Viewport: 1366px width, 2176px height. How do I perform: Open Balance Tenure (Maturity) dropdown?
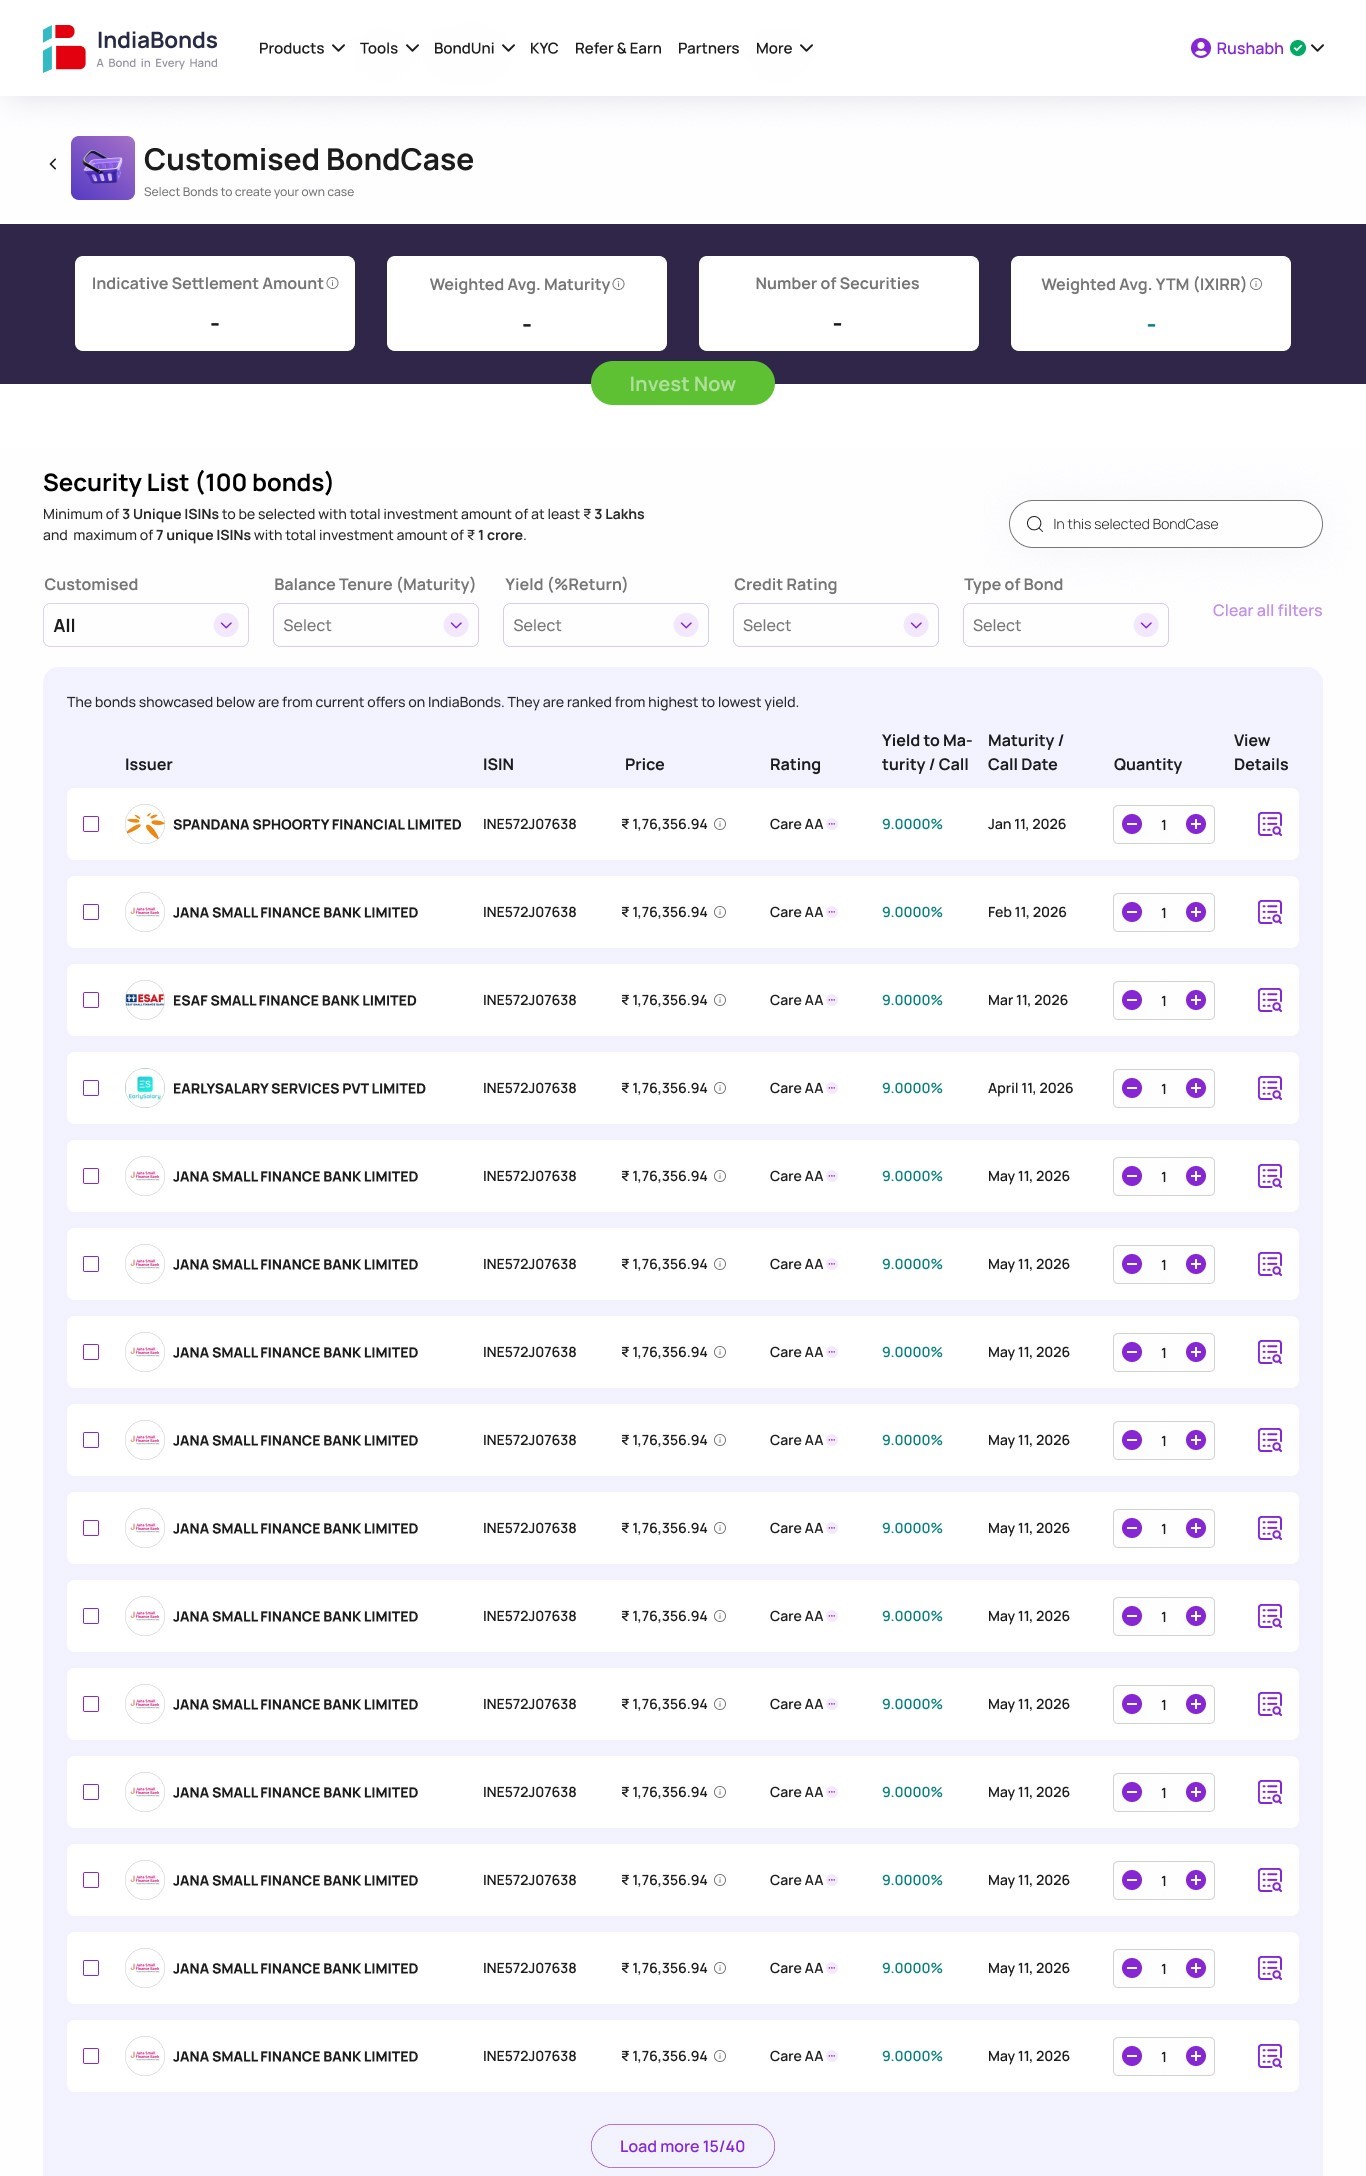(376, 625)
